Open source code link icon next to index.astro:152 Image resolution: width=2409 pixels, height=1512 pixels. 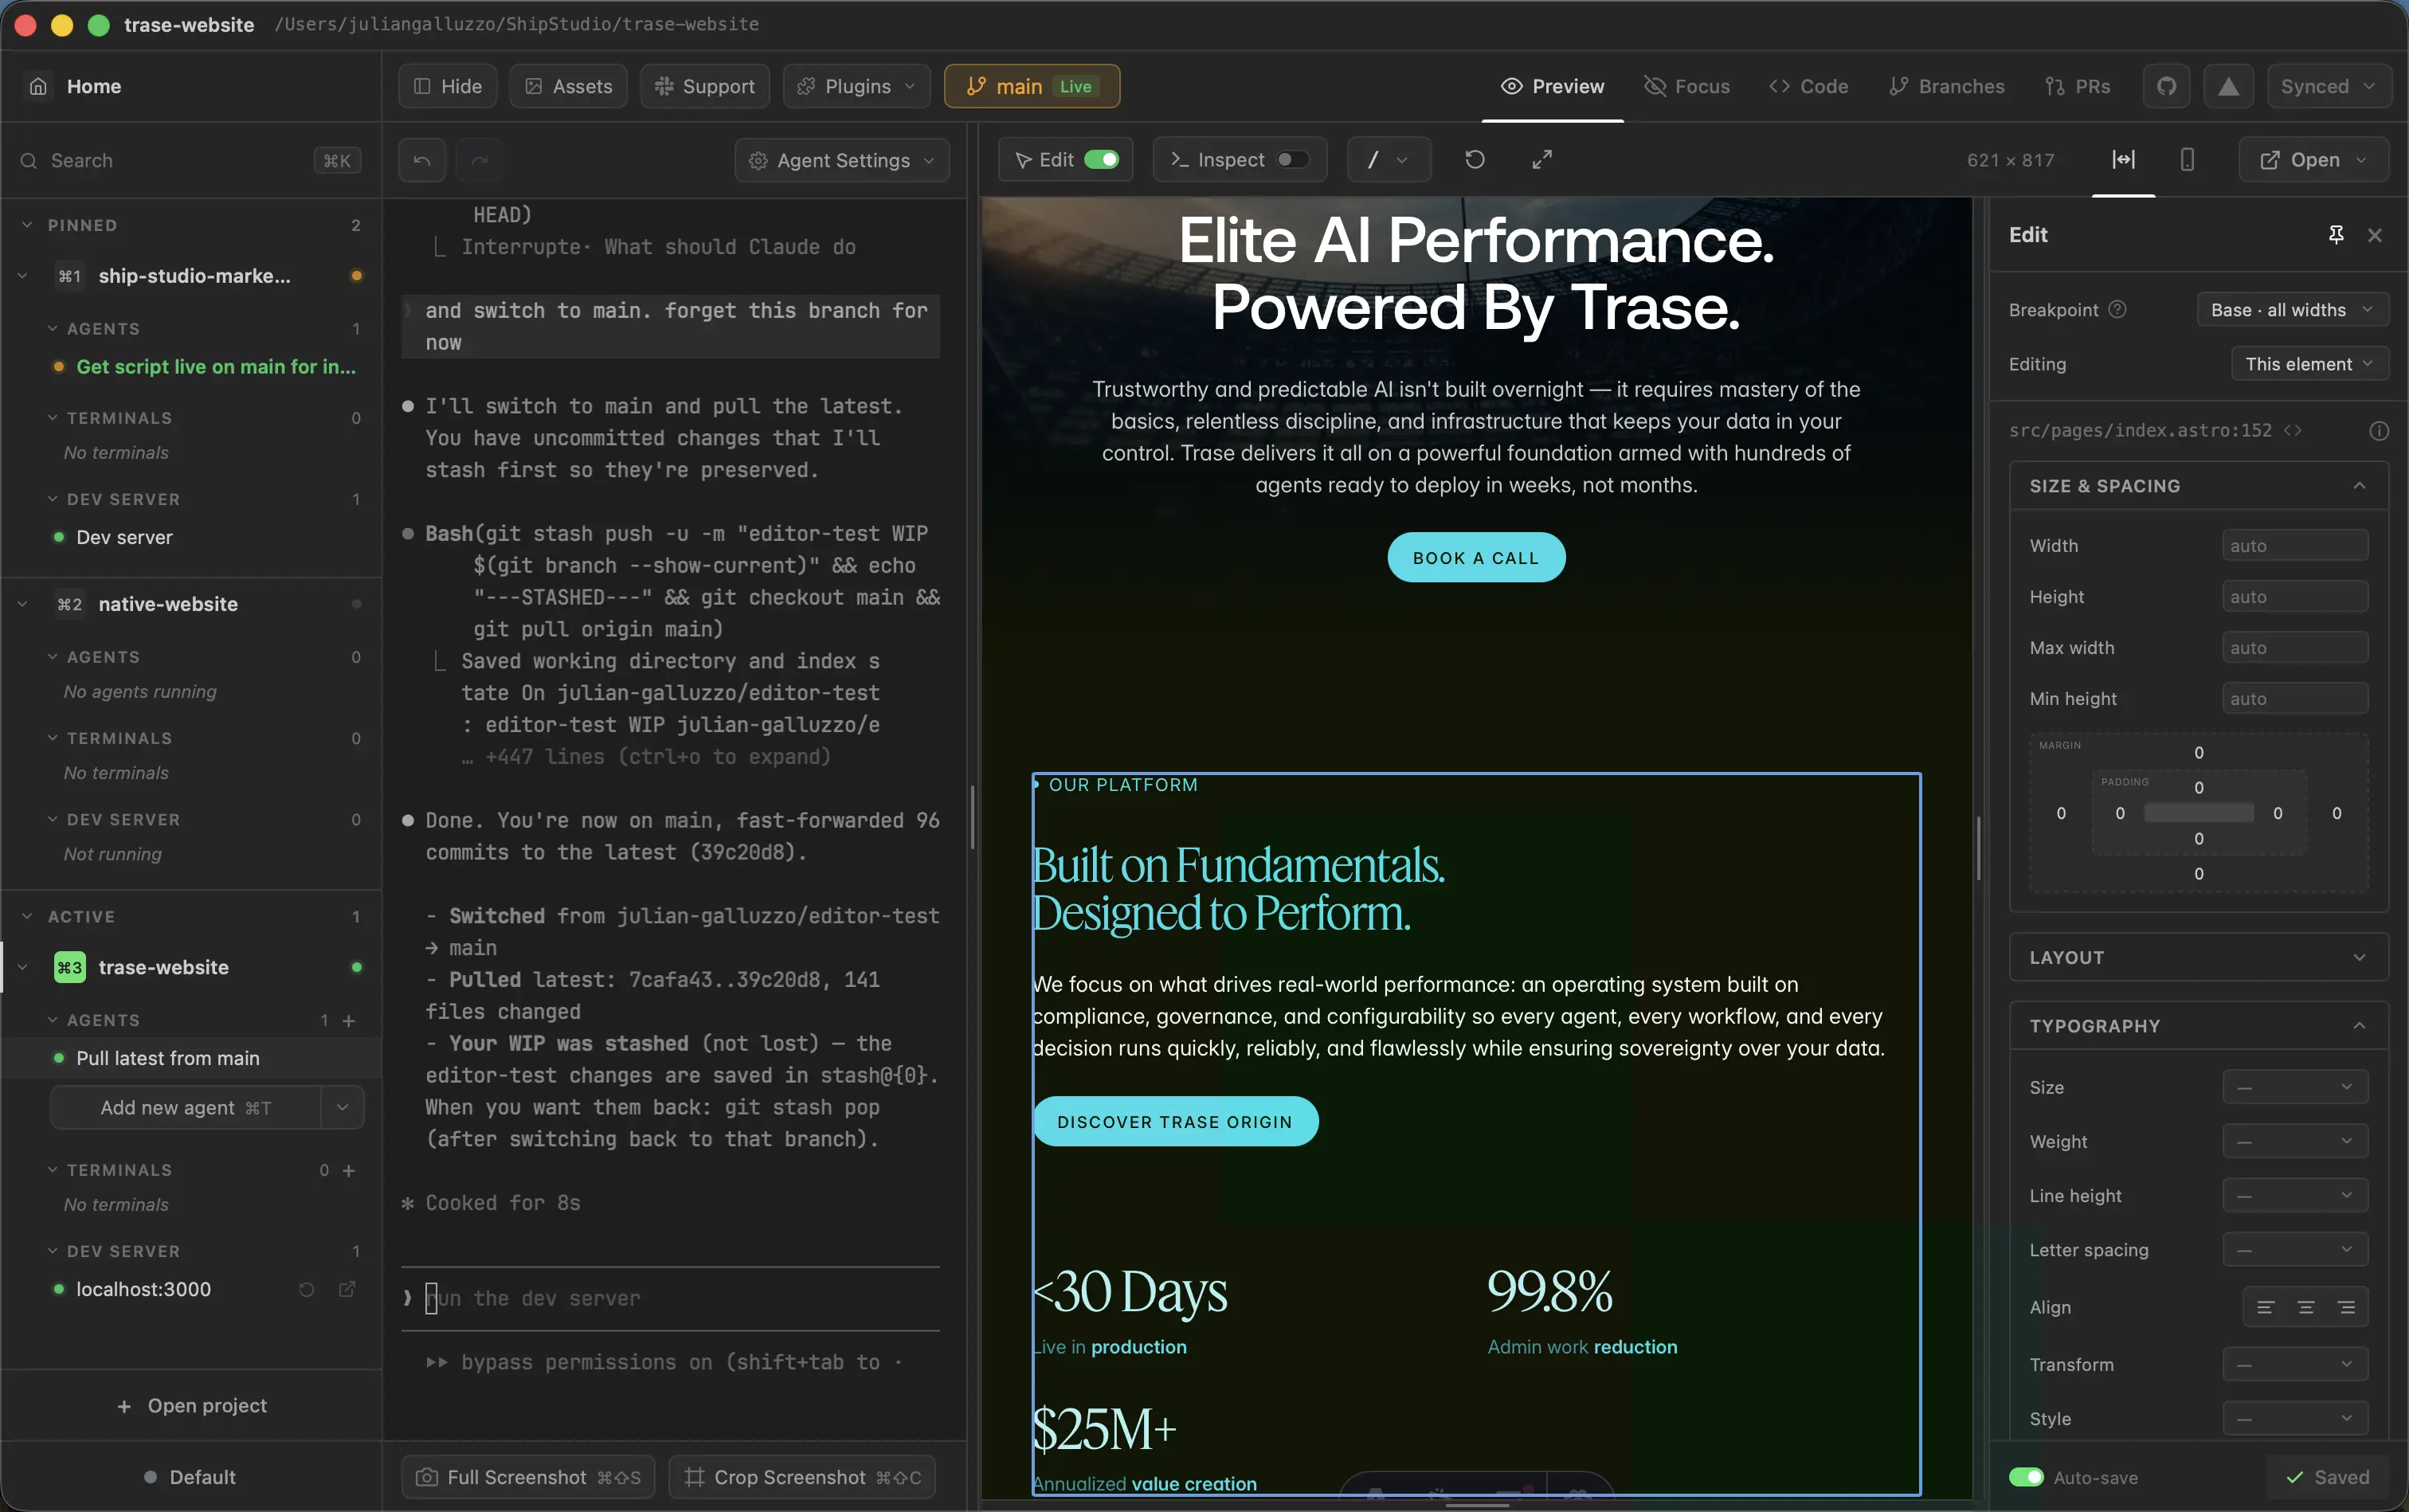coord(2293,430)
